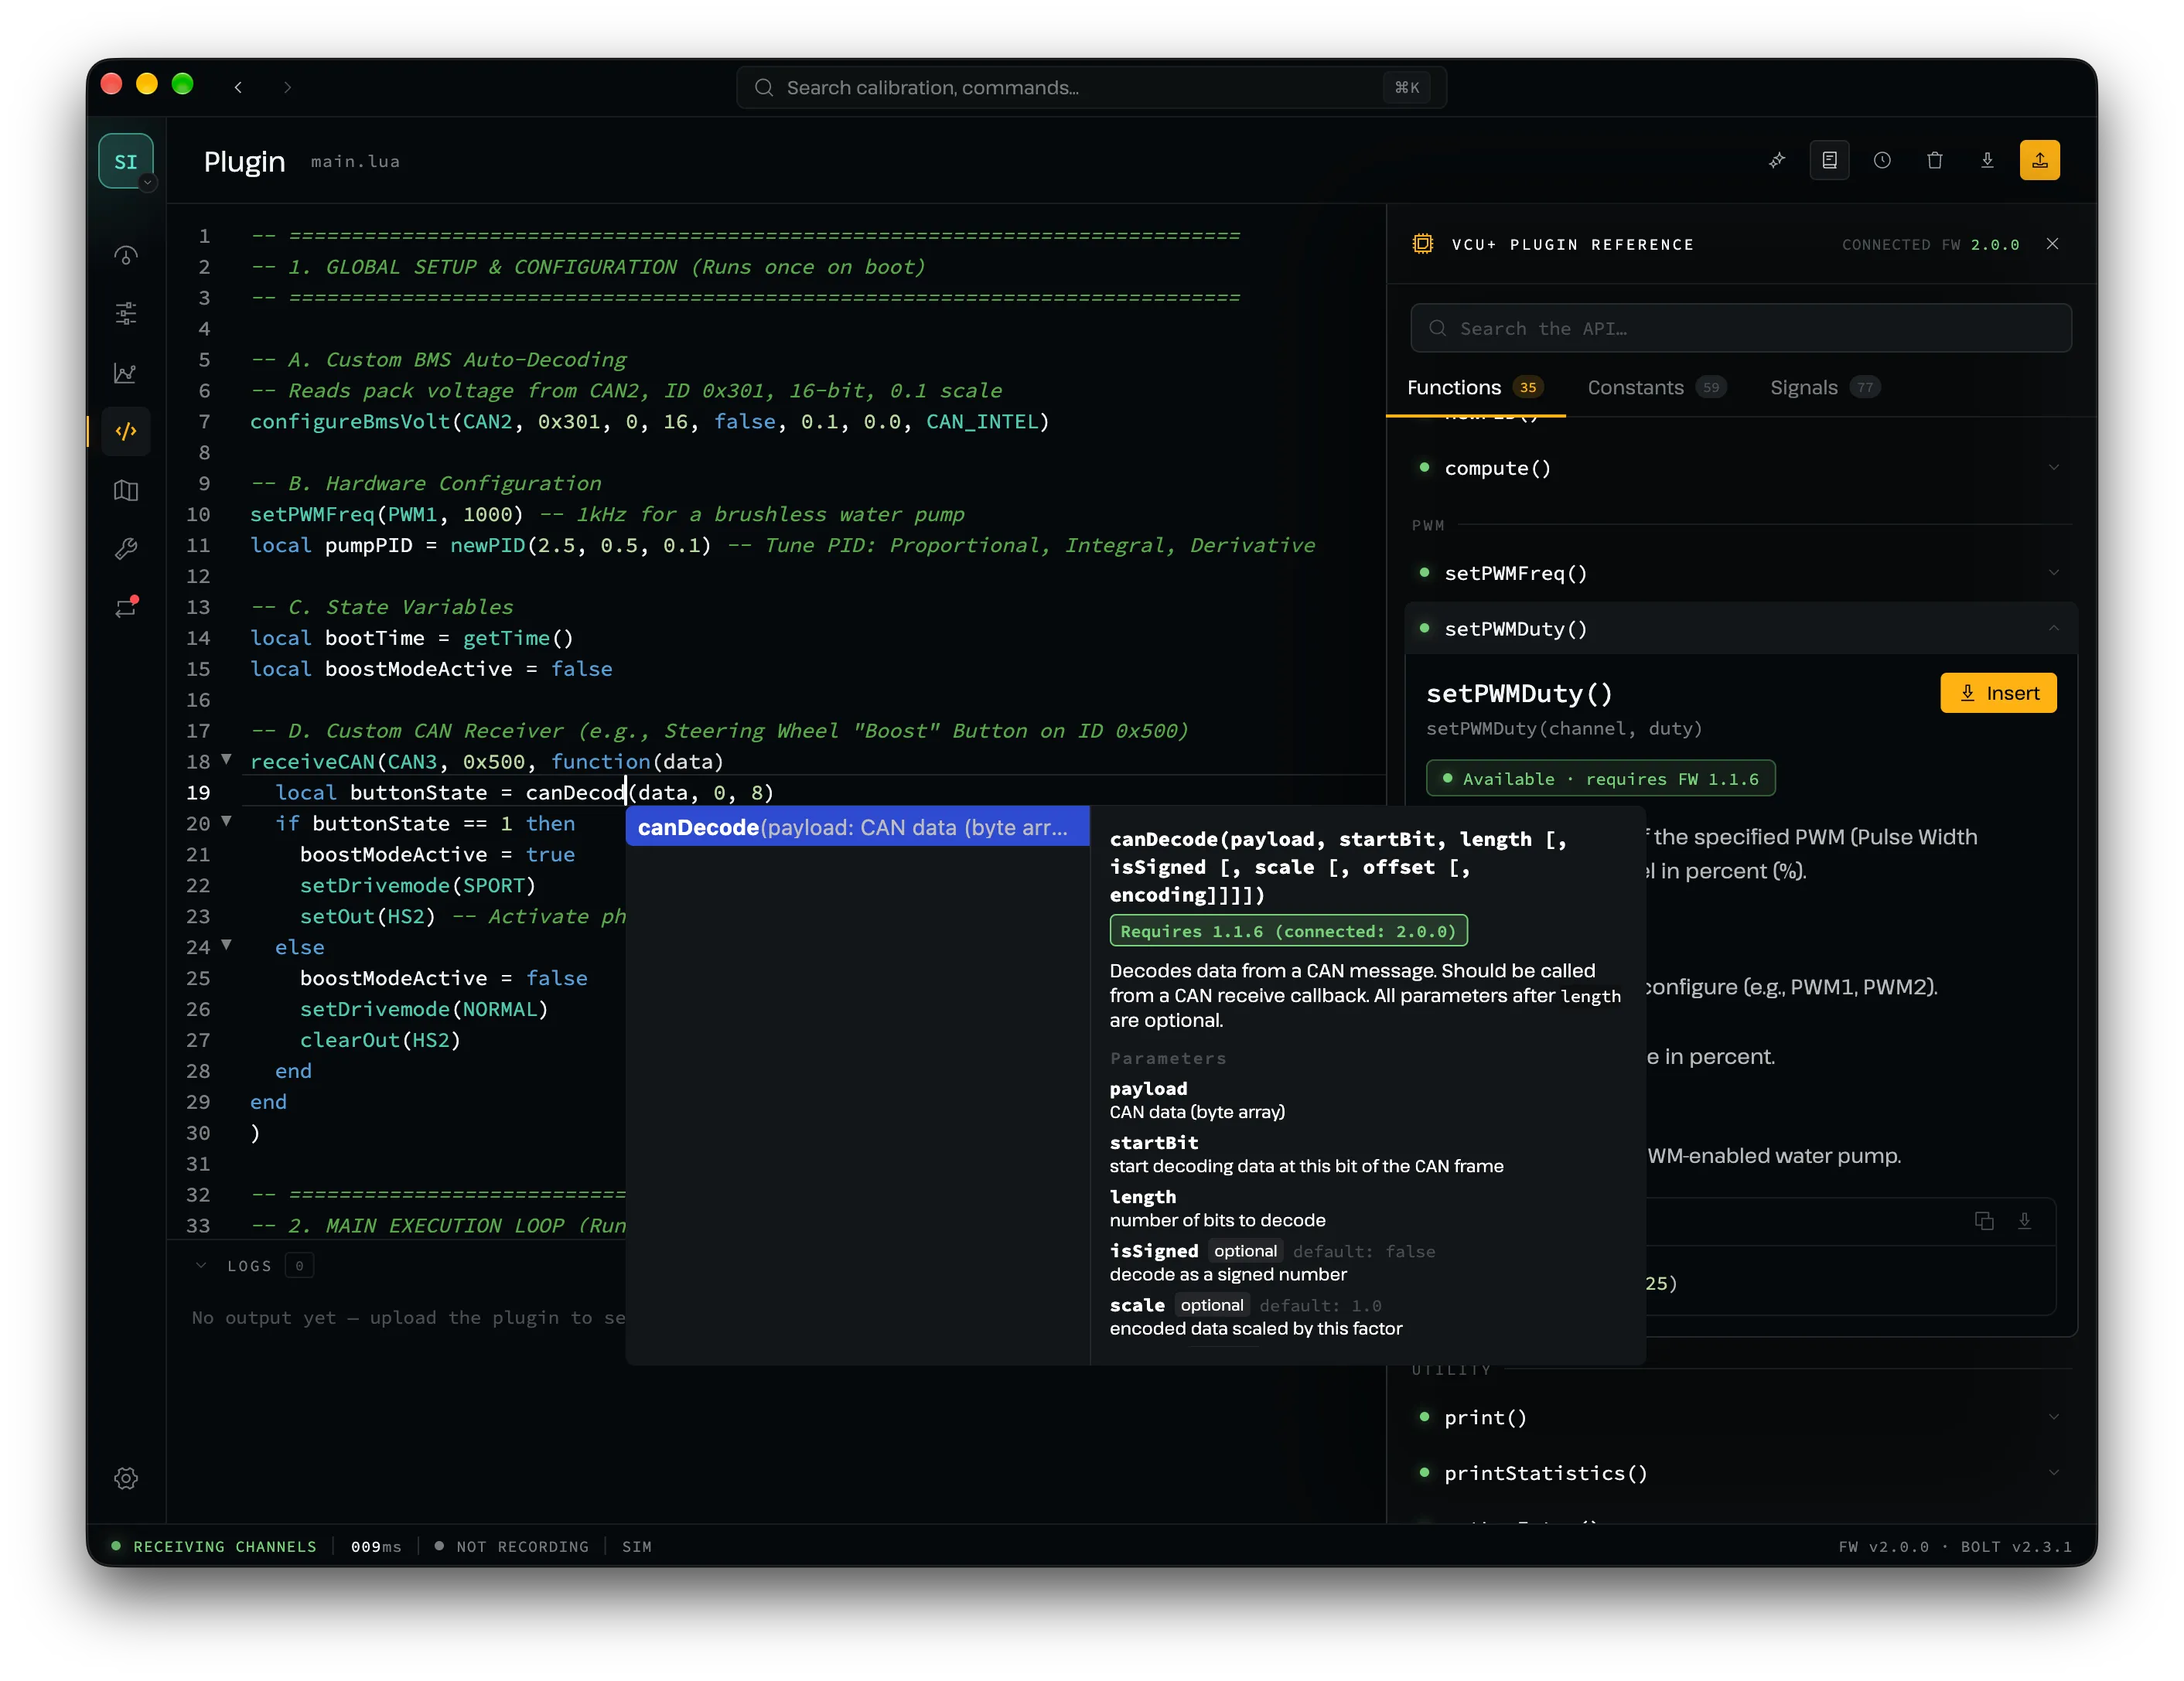Insert example code with the download icon
This screenshot has width=2184, height=1681.
pos(2024,1221)
